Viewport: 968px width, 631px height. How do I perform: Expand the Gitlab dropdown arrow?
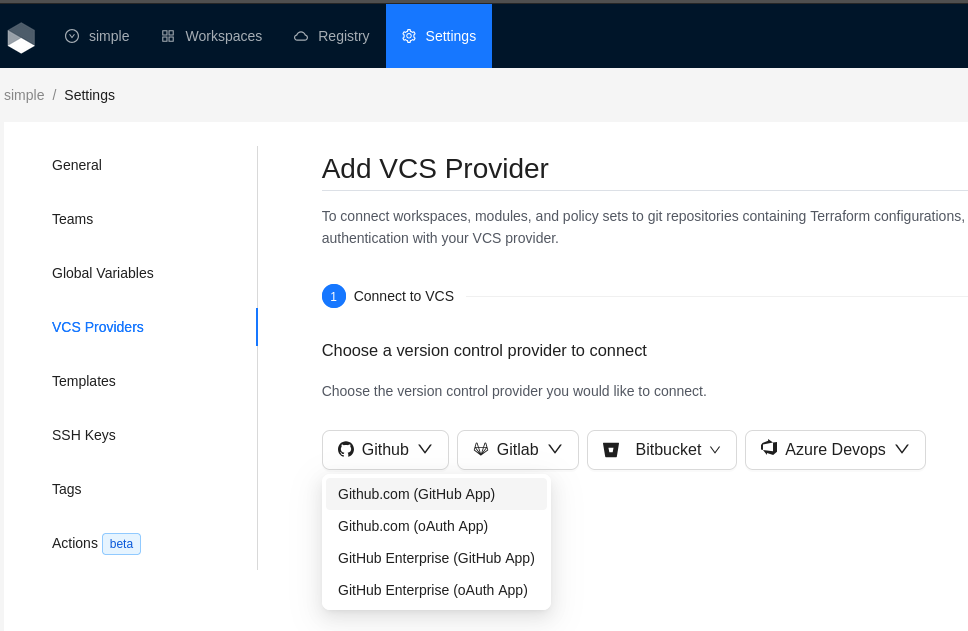555,449
